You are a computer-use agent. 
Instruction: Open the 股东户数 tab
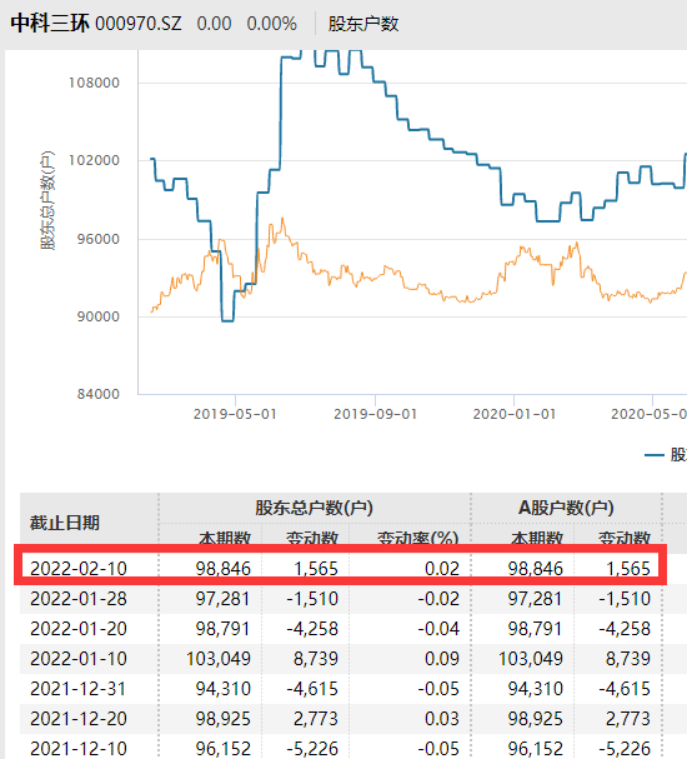point(363,23)
